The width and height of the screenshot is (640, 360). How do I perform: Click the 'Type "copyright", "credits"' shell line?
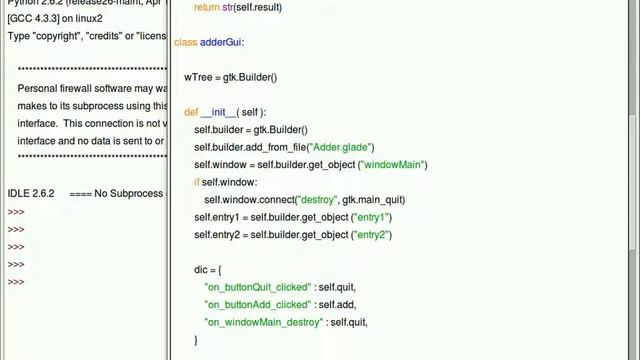click(x=87, y=36)
